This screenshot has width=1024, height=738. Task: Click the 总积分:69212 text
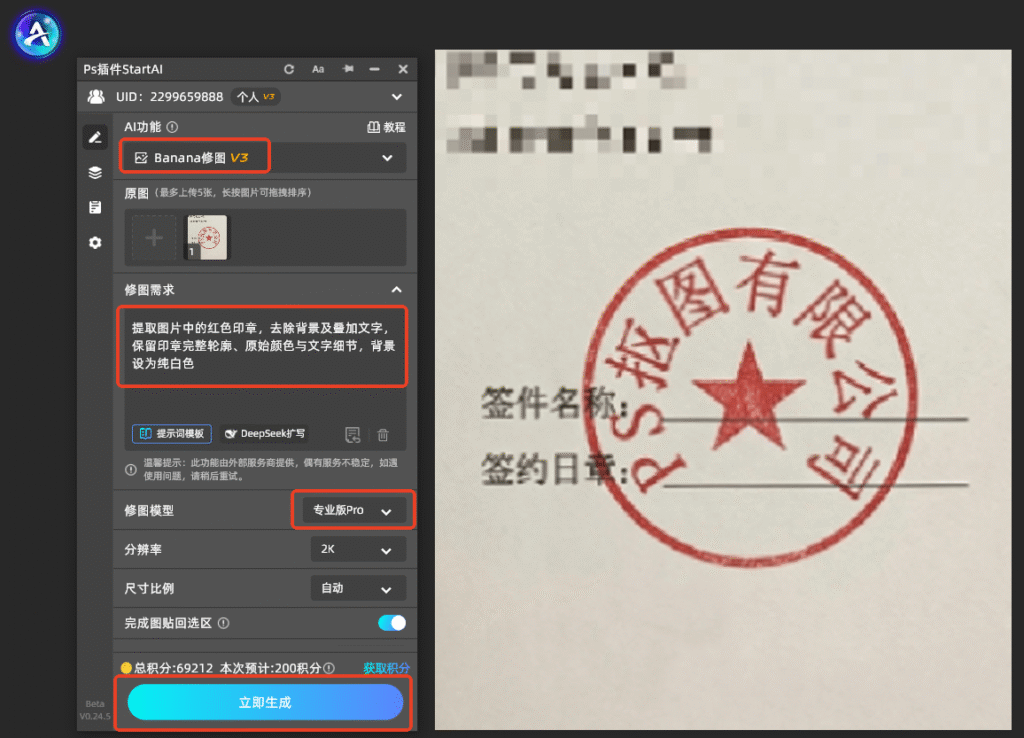174,668
